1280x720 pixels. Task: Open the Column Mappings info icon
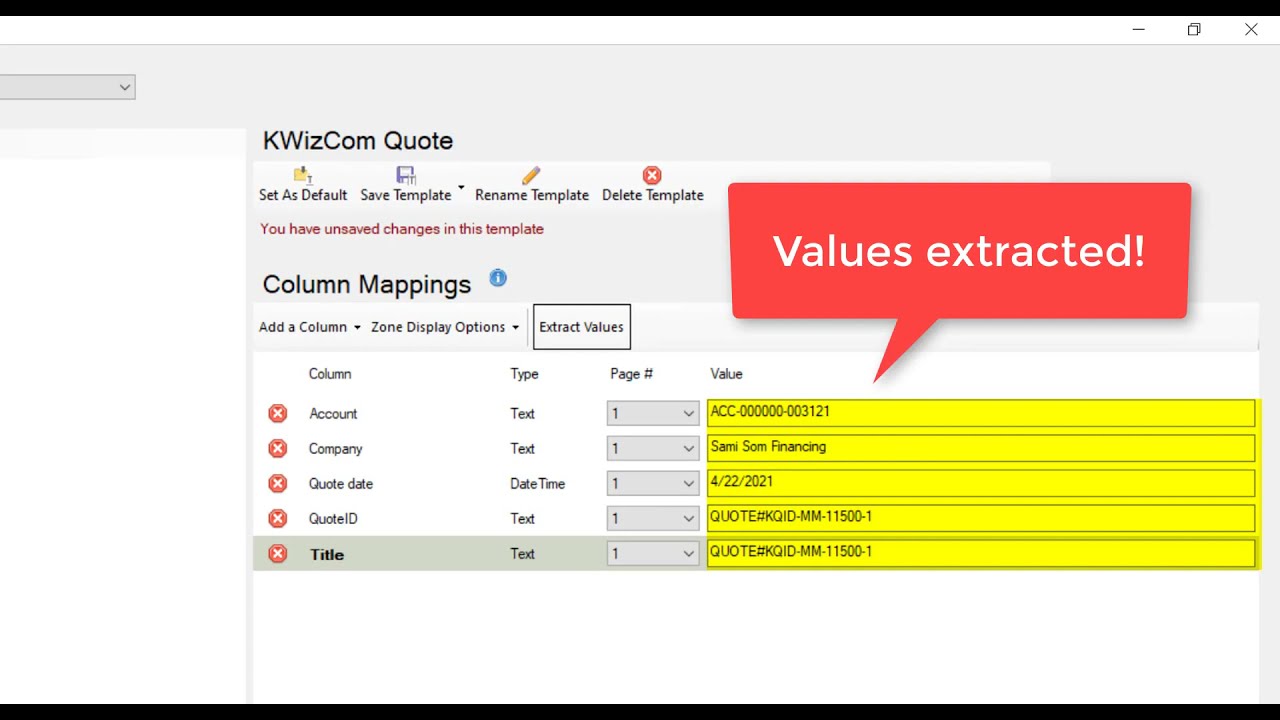(x=498, y=278)
